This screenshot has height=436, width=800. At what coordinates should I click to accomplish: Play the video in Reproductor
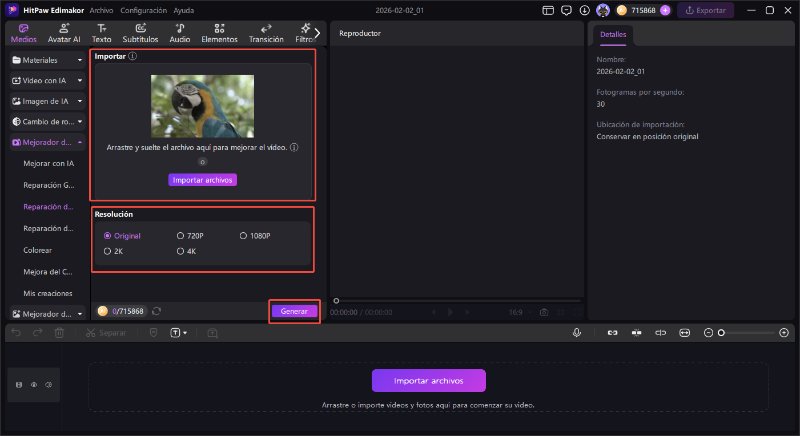tap(450, 312)
